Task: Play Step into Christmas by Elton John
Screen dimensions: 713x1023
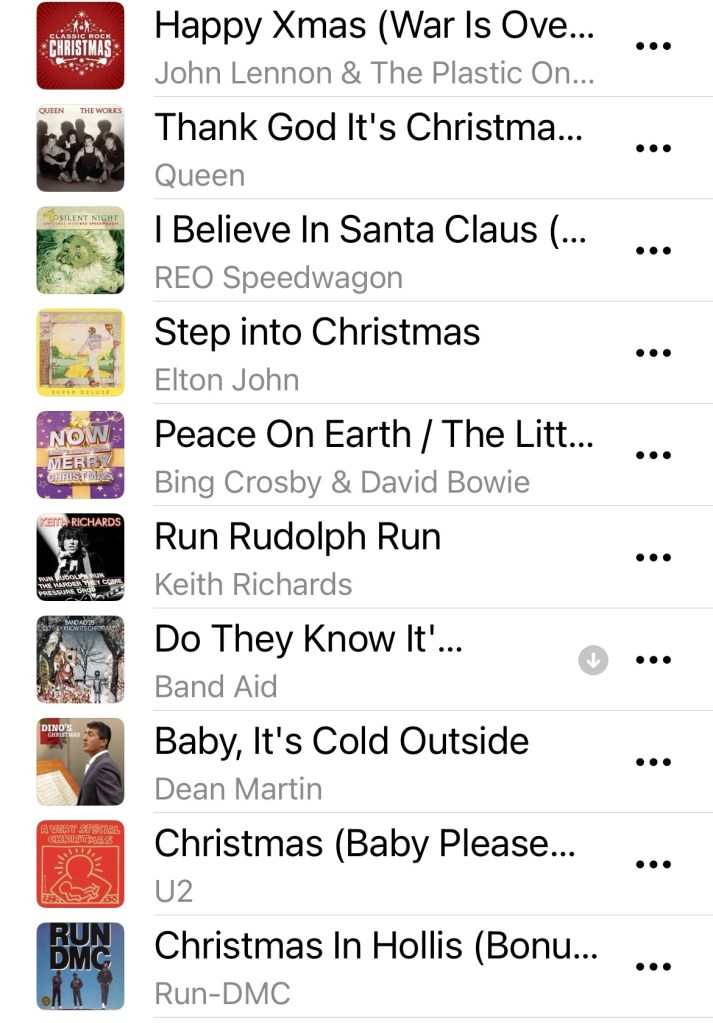Action: tap(317, 333)
